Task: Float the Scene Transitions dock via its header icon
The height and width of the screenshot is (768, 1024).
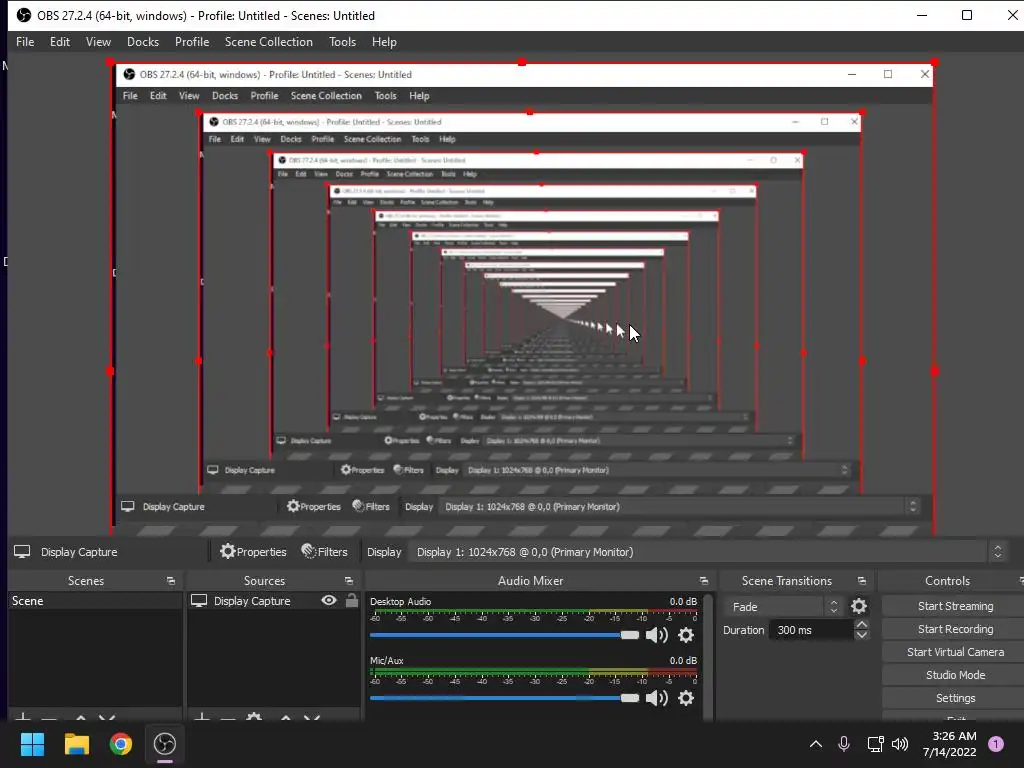Action: point(861,581)
